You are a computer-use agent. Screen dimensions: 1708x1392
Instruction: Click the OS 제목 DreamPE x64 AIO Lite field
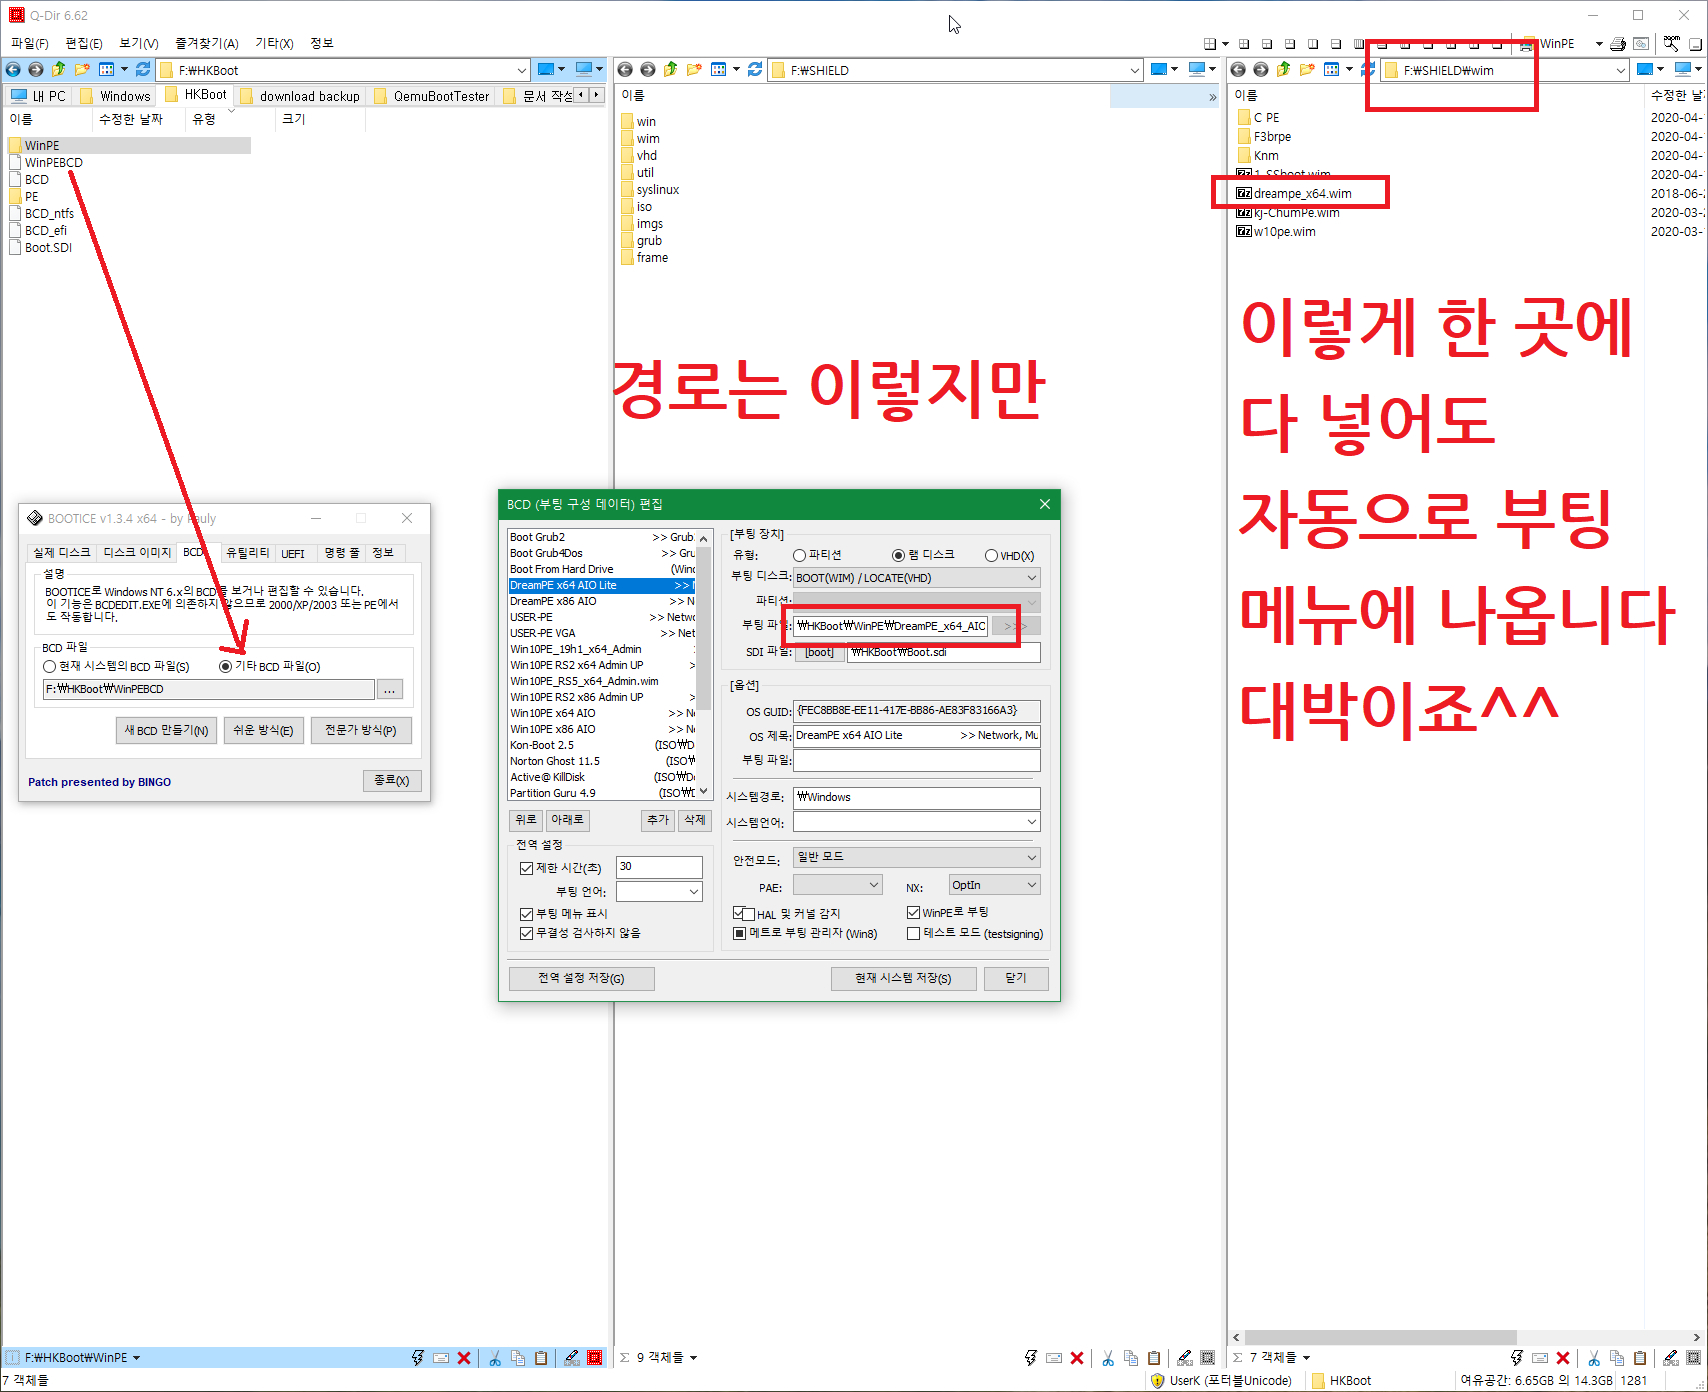pyautogui.click(x=916, y=735)
